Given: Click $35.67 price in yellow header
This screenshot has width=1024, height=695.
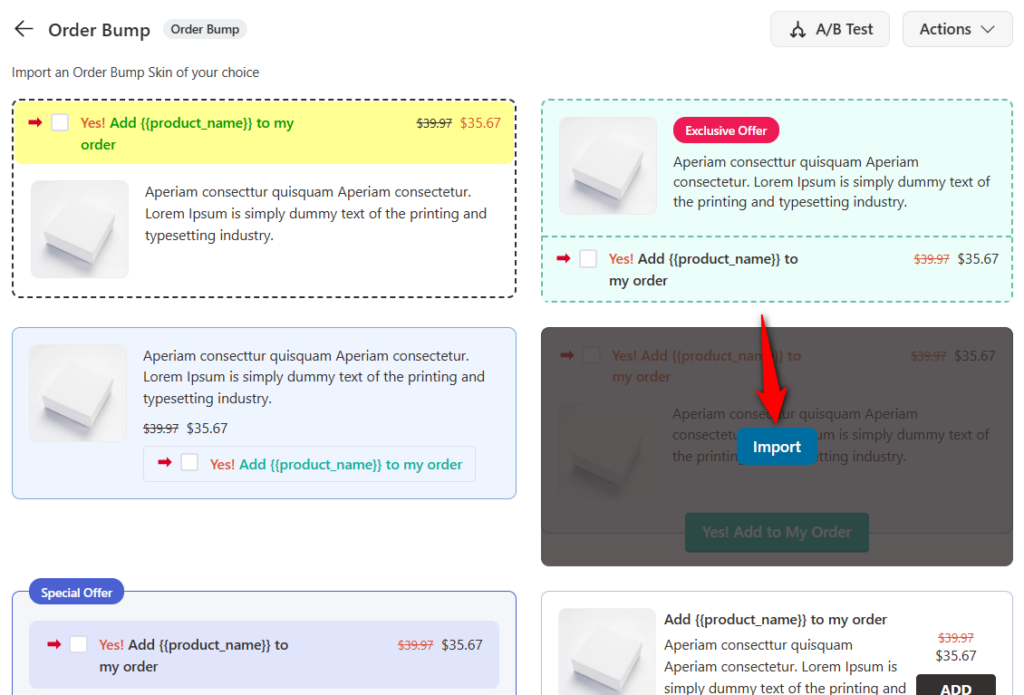Looking at the screenshot, I should [x=480, y=123].
